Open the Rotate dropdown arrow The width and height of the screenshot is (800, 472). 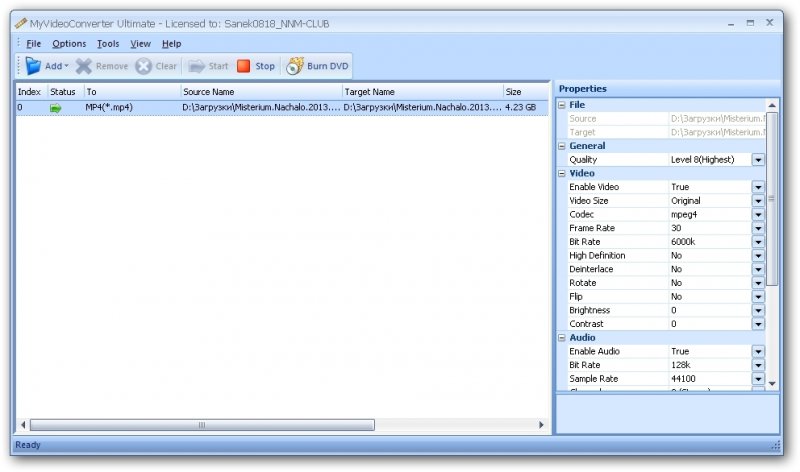758,283
